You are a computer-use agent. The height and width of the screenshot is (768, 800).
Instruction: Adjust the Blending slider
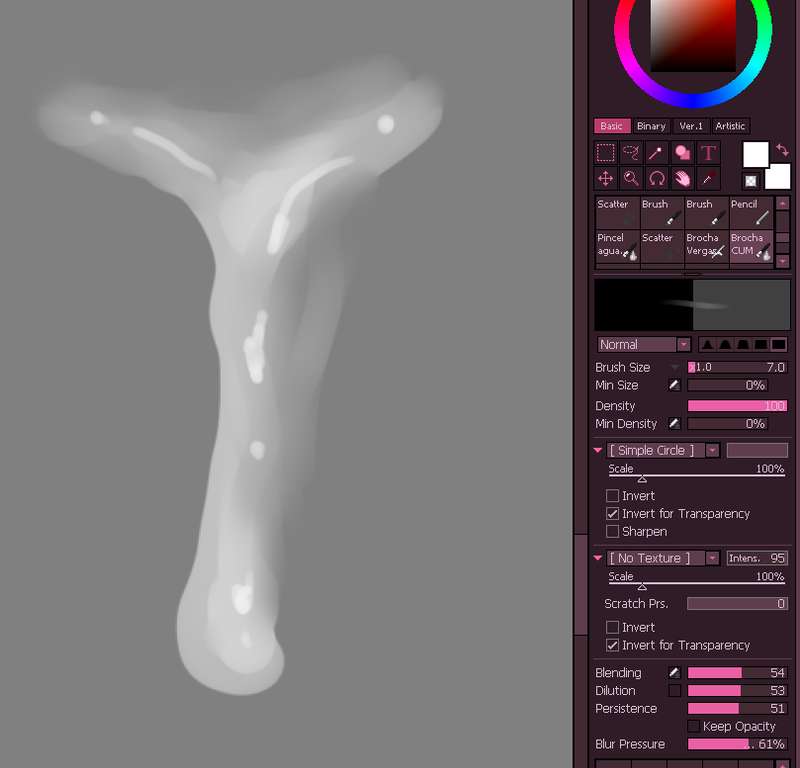point(737,673)
